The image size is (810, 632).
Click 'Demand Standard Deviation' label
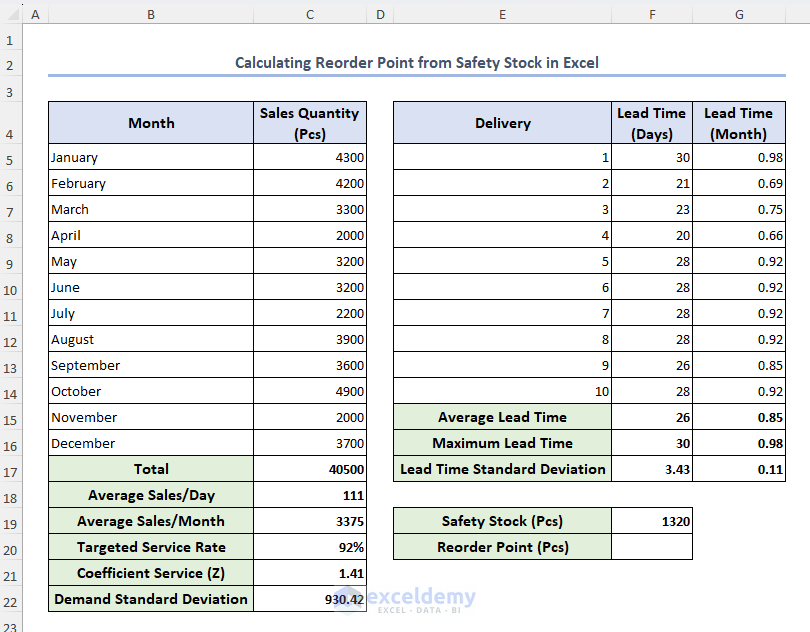click(x=151, y=599)
